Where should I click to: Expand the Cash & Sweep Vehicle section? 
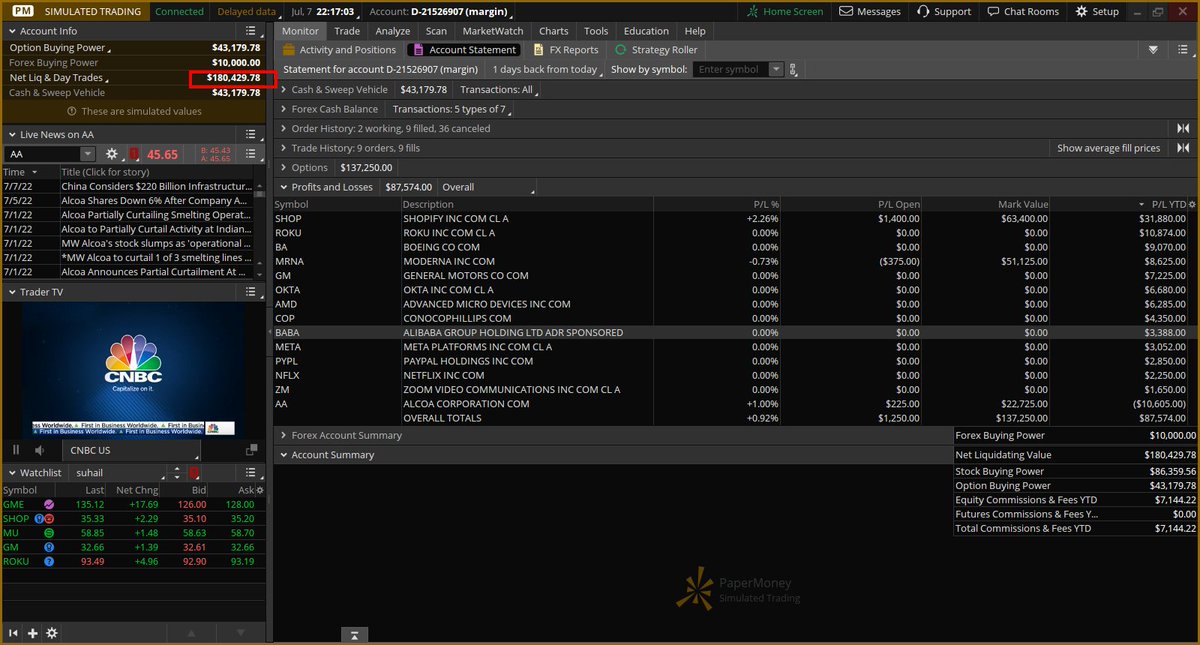[283, 90]
